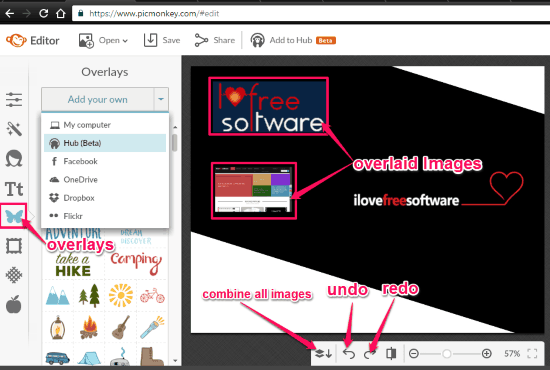The height and width of the screenshot is (370, 550).
Task: Open the Open menu dropdown
Action: pos(103,40)
